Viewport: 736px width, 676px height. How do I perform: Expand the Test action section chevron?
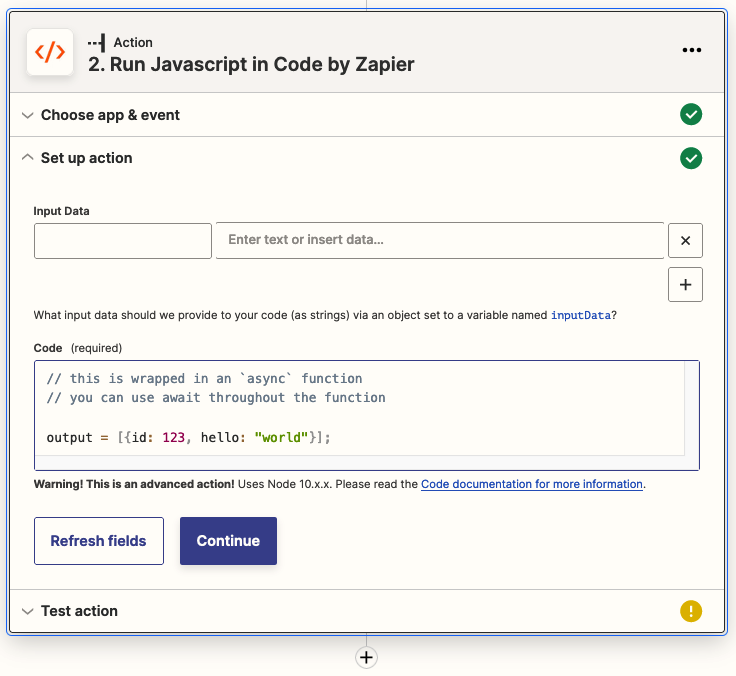(27, 611)
